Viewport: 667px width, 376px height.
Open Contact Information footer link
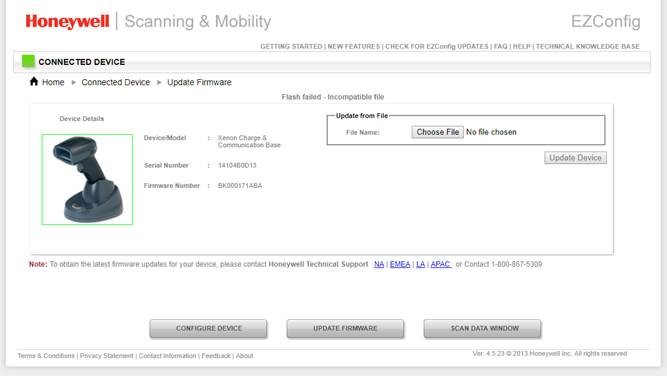point(168,356)
